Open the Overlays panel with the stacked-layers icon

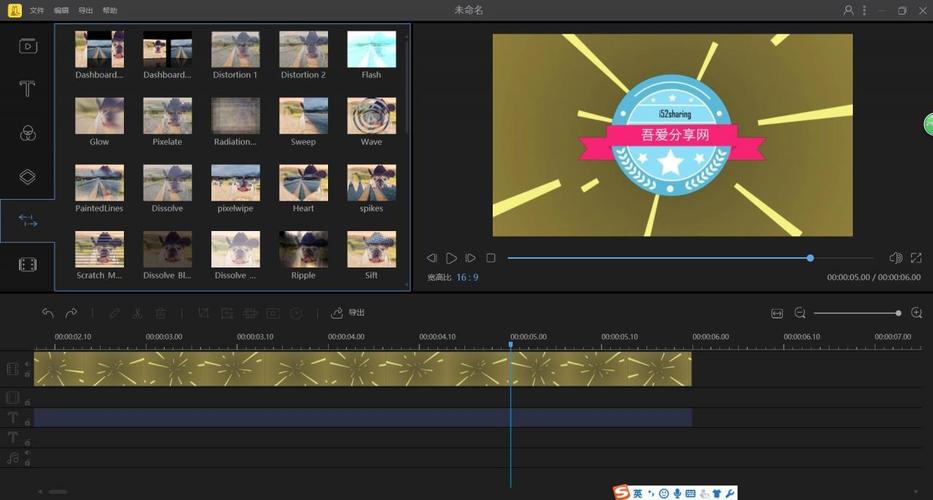point(28,177)
